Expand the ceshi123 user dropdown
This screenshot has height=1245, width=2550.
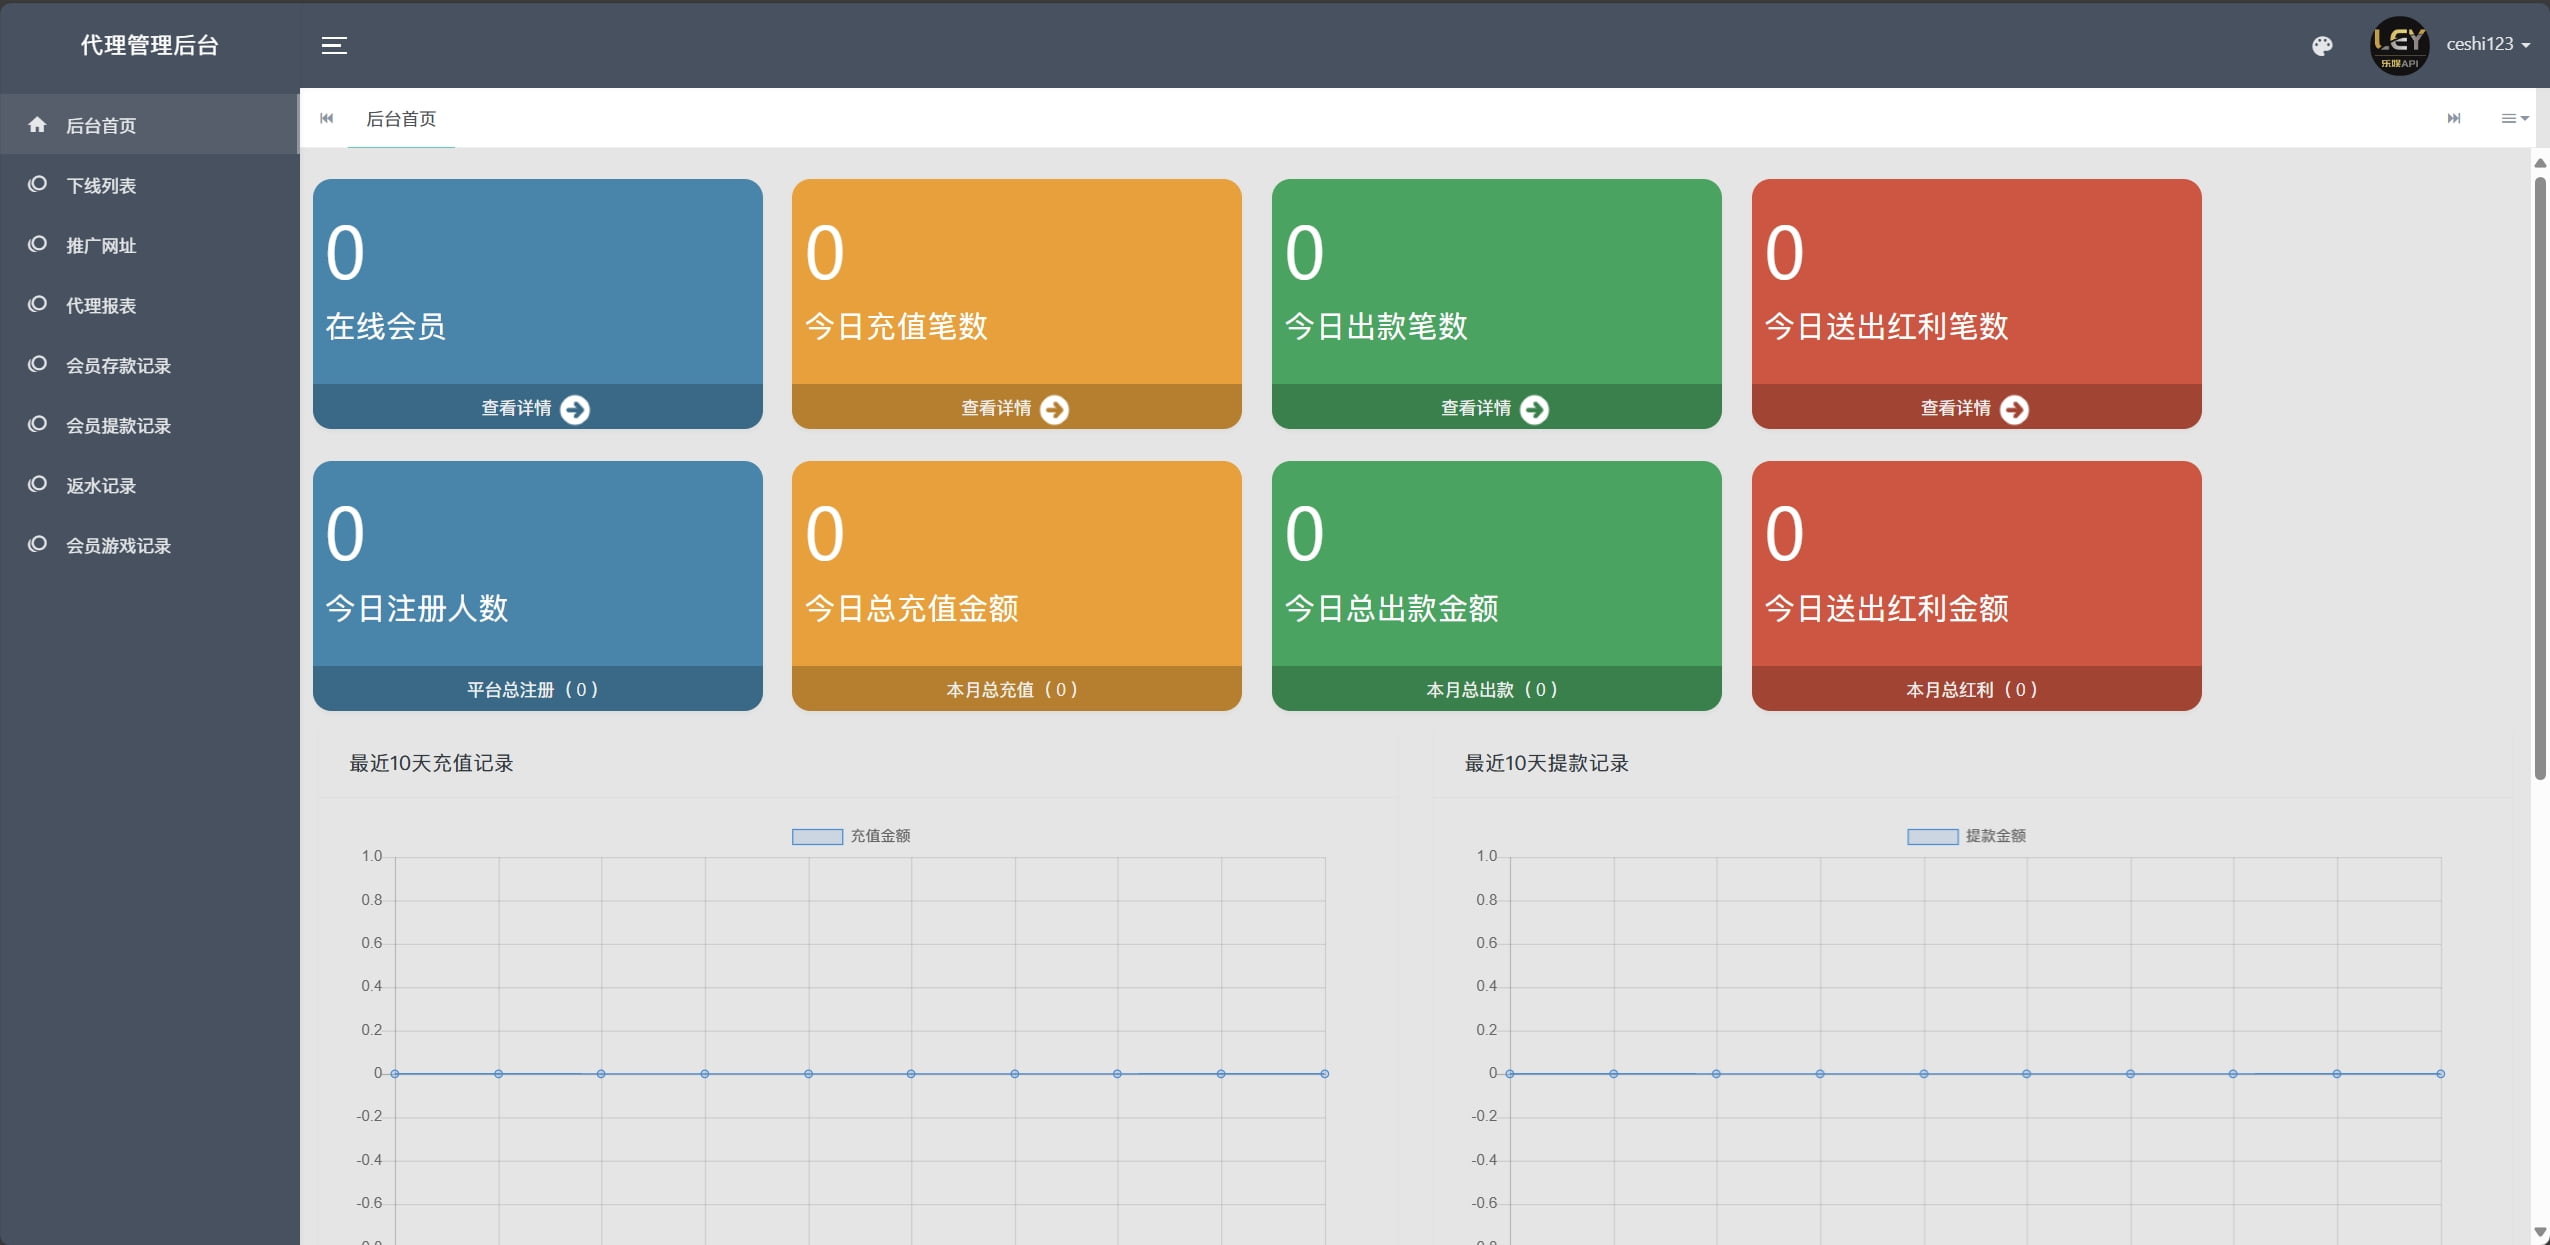point(2488,44)
